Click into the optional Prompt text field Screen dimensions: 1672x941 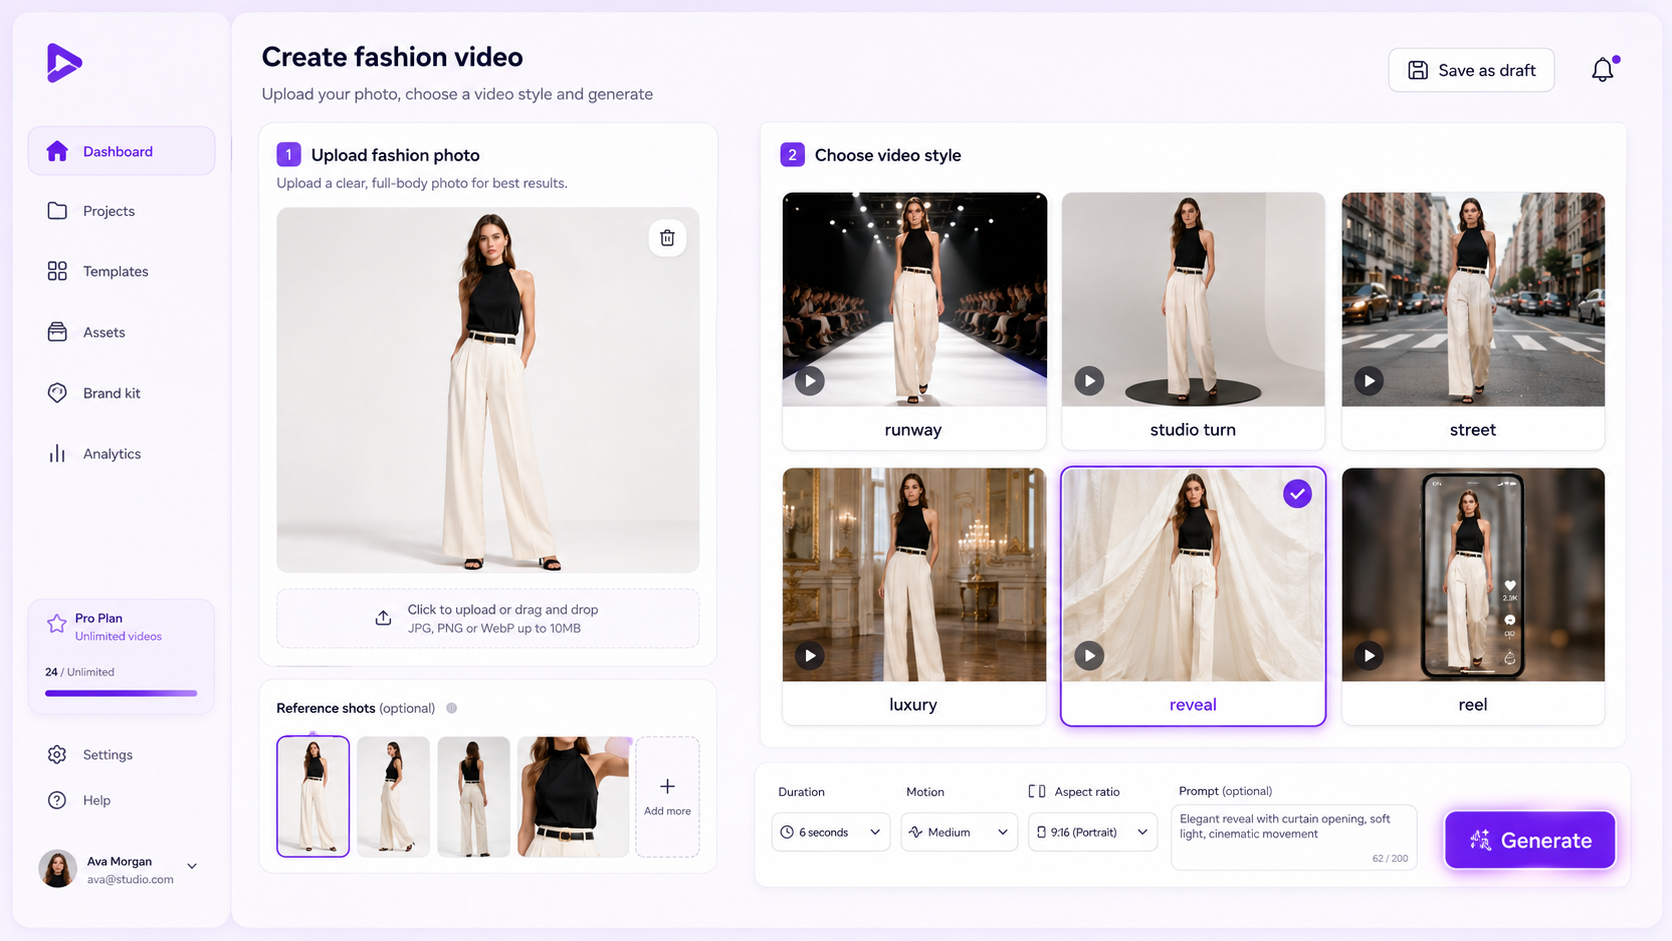coord(1294,837)
